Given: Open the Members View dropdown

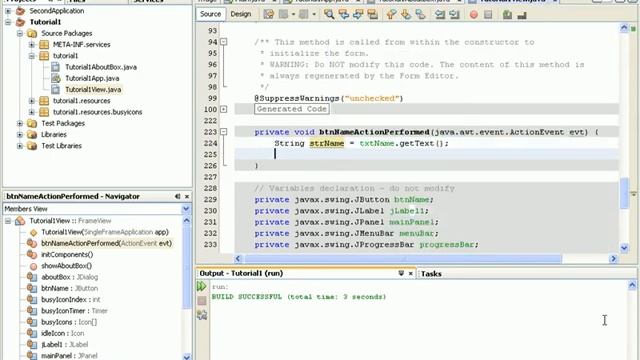Looking at the screenshot, I should coord(186,209).
